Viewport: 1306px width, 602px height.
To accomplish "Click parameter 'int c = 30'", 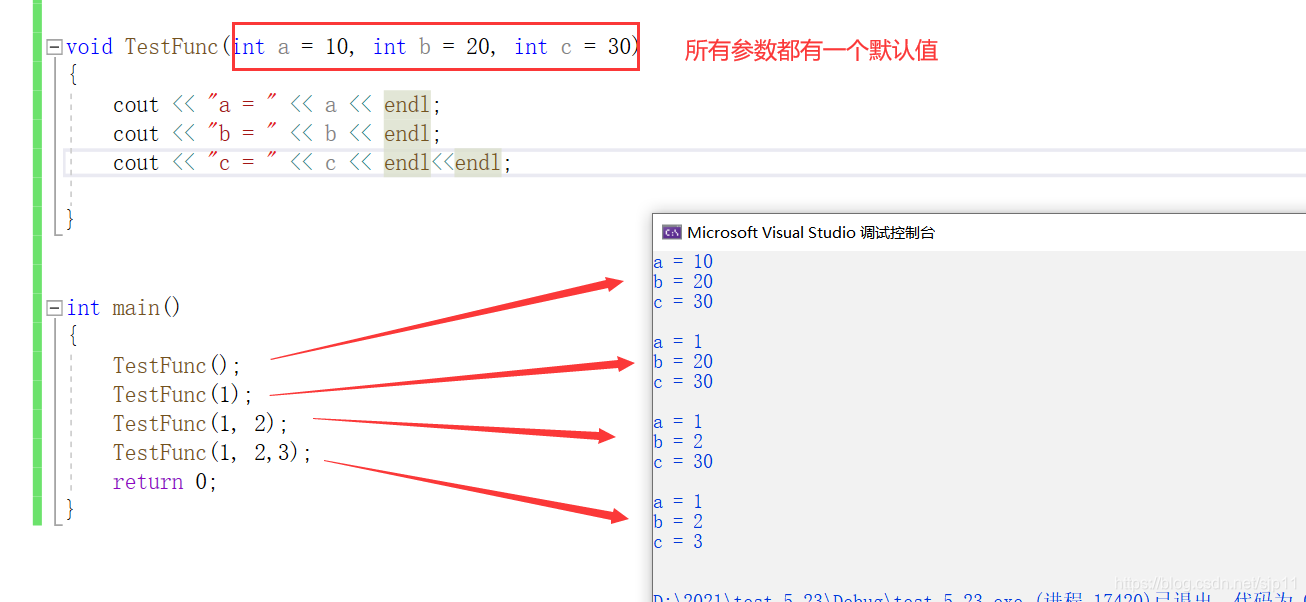I will pyautogui.click(x=574, y=47).
